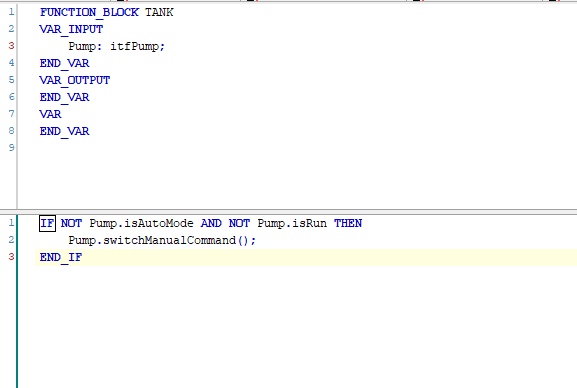The height and width of the screenshot is (388, 577).
Task: Click the END_IF keyword on highlighted line
Action: click(61, 257)
